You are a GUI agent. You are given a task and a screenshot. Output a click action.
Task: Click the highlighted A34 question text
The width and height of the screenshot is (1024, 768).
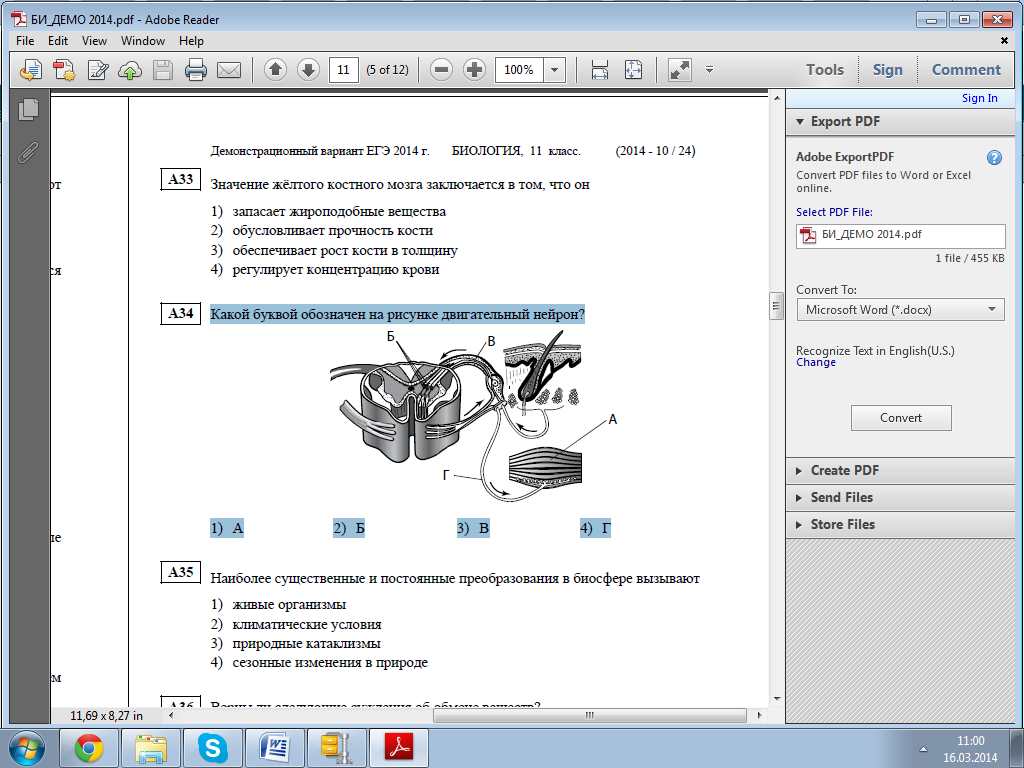pyautogui.click(x=397, y=314)
